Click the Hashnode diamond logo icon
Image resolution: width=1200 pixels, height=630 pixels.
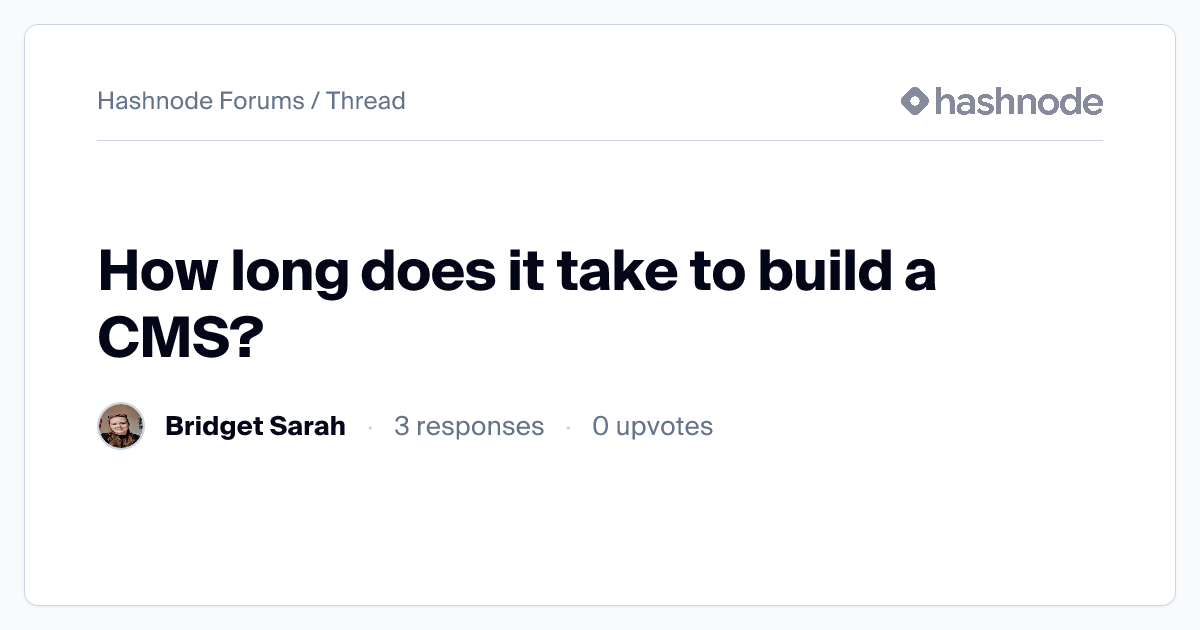(915, 101)
